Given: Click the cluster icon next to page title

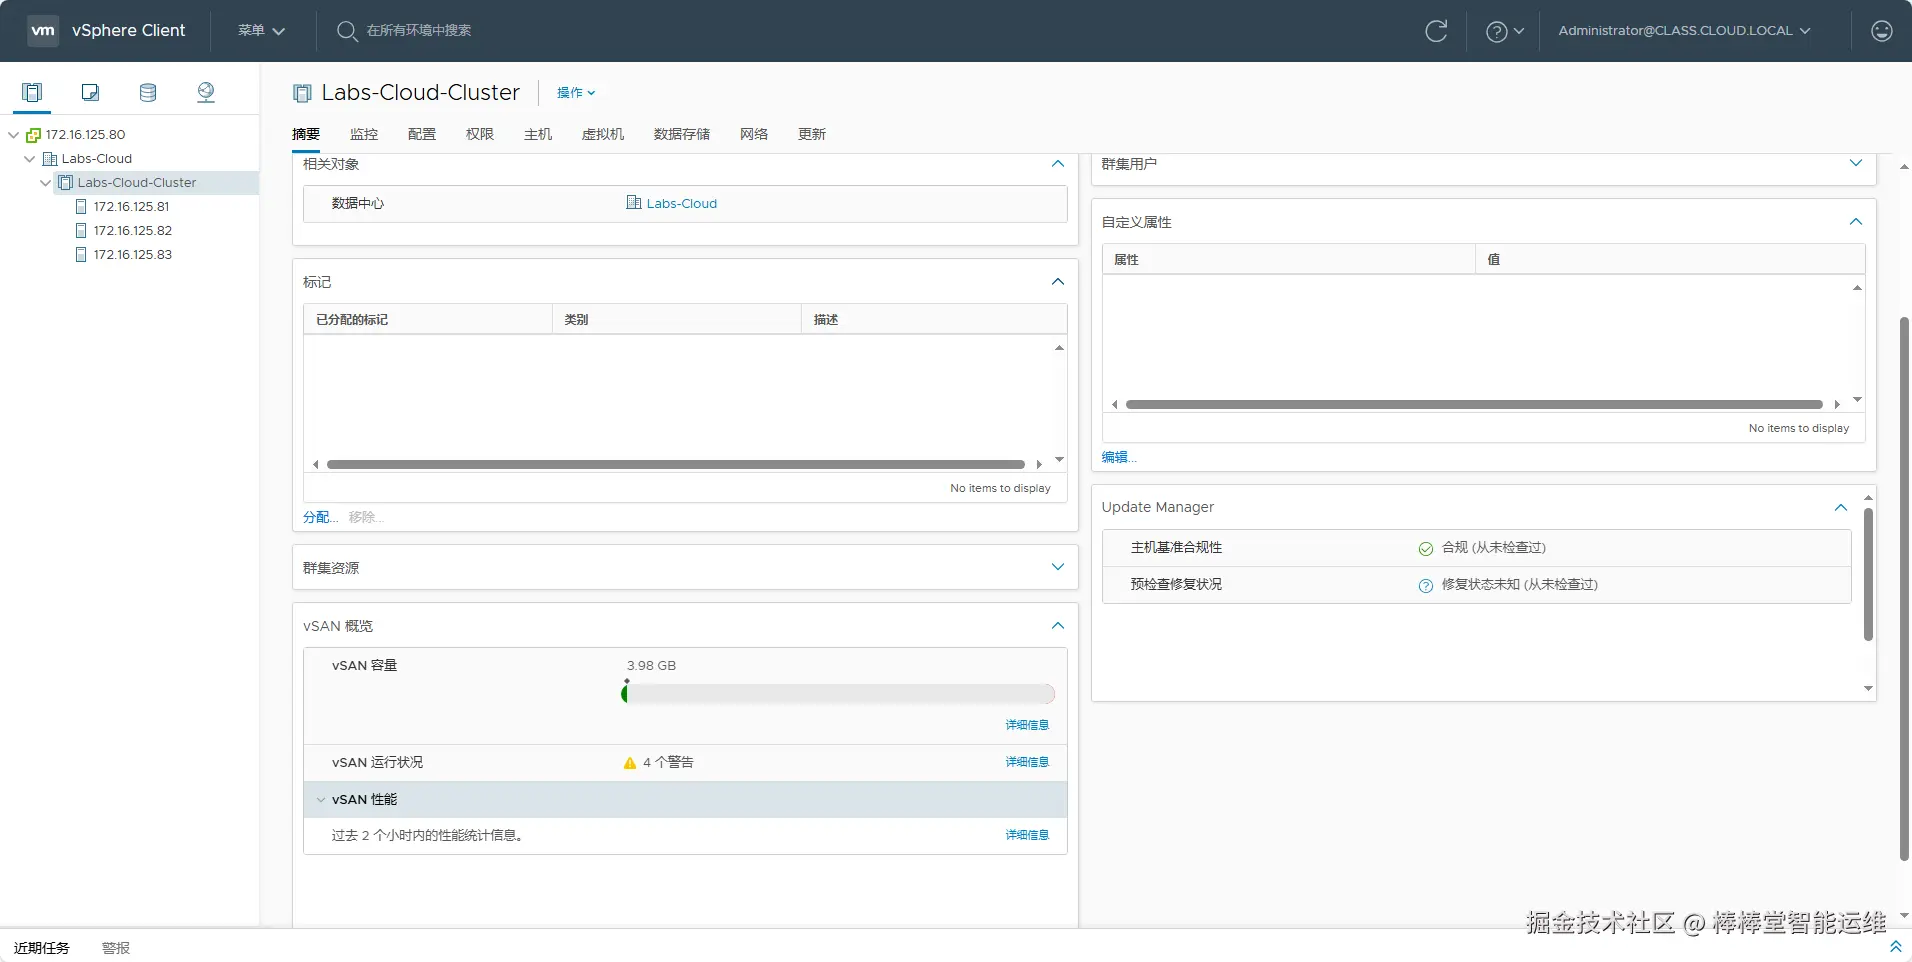Looking at the screenshot, I should coord(302,93).
